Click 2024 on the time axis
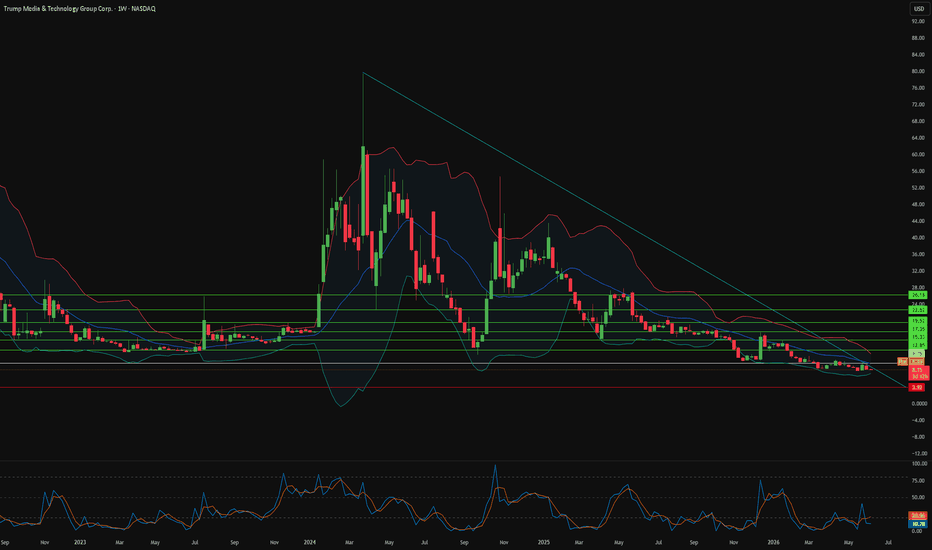This screenshot has height=550, width=932. (309, 542)
